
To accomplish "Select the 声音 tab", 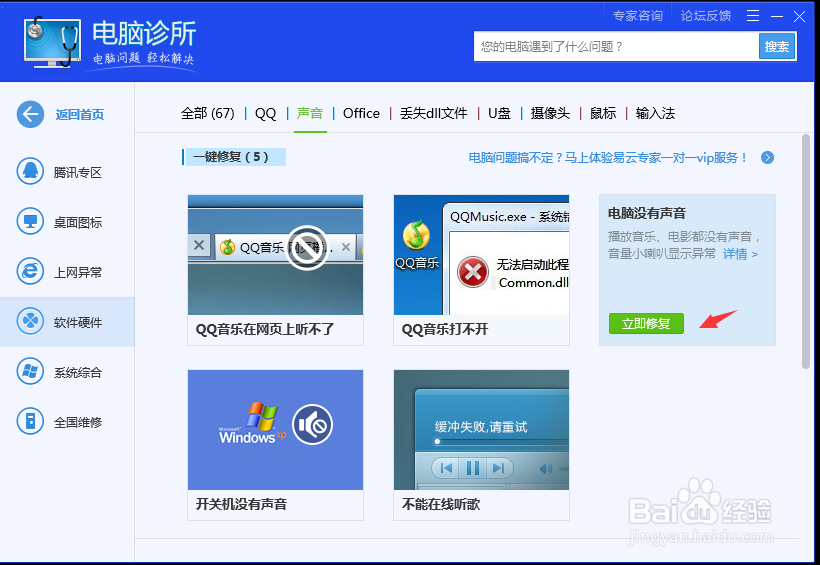I will point(310,113).
